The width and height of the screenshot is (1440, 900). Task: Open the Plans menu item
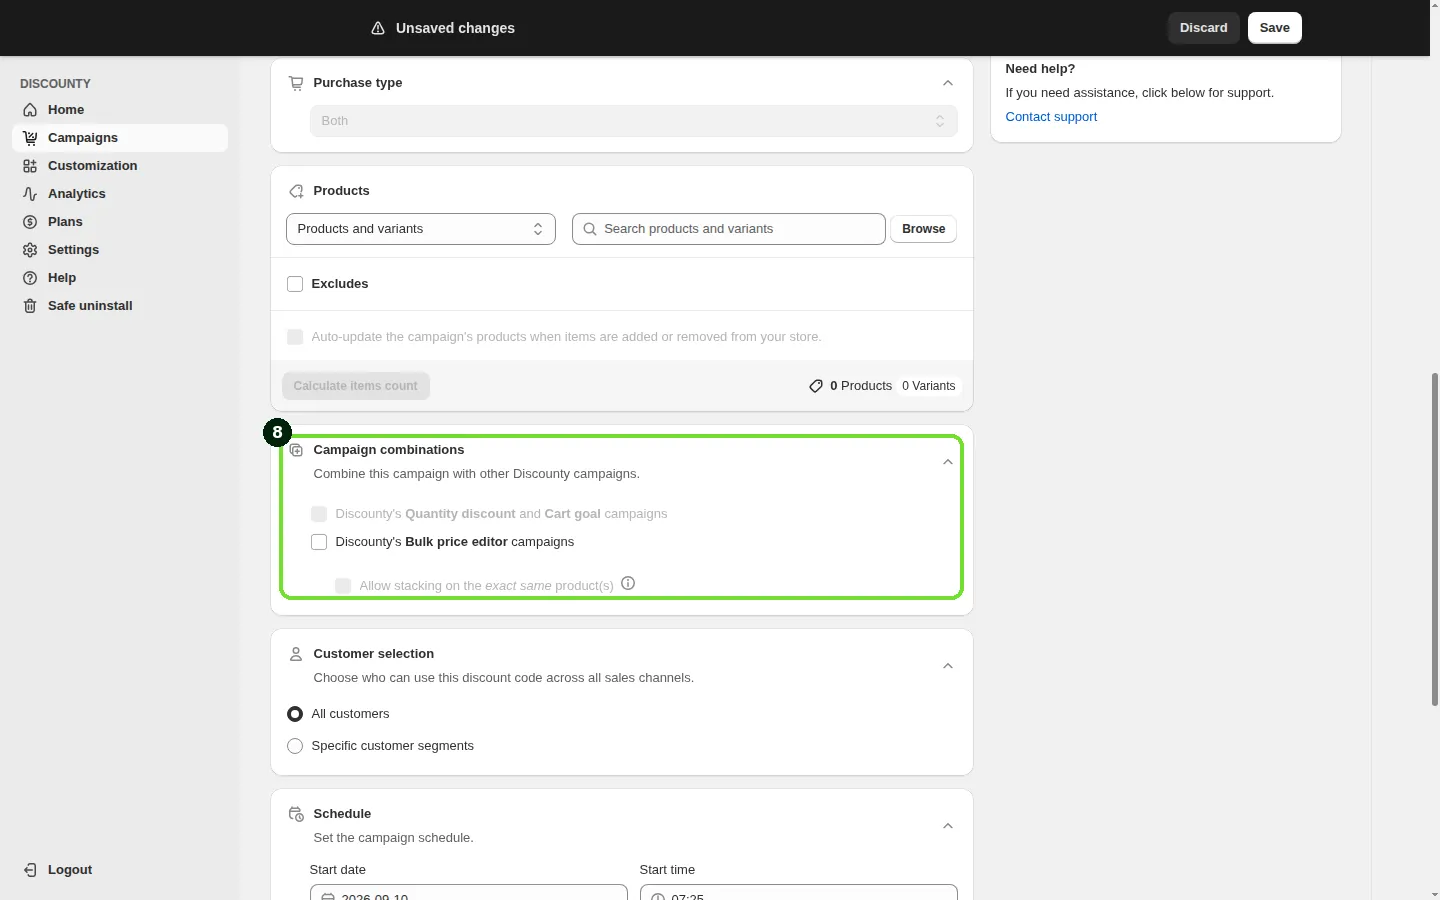(120, 222)
